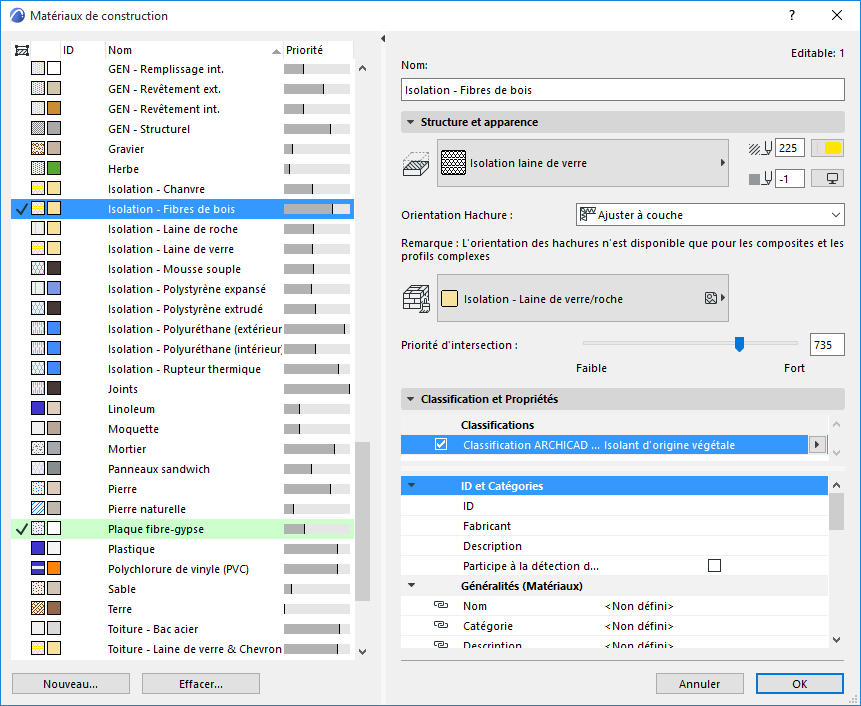Click the cut fill background pen icon

point(761,178)
